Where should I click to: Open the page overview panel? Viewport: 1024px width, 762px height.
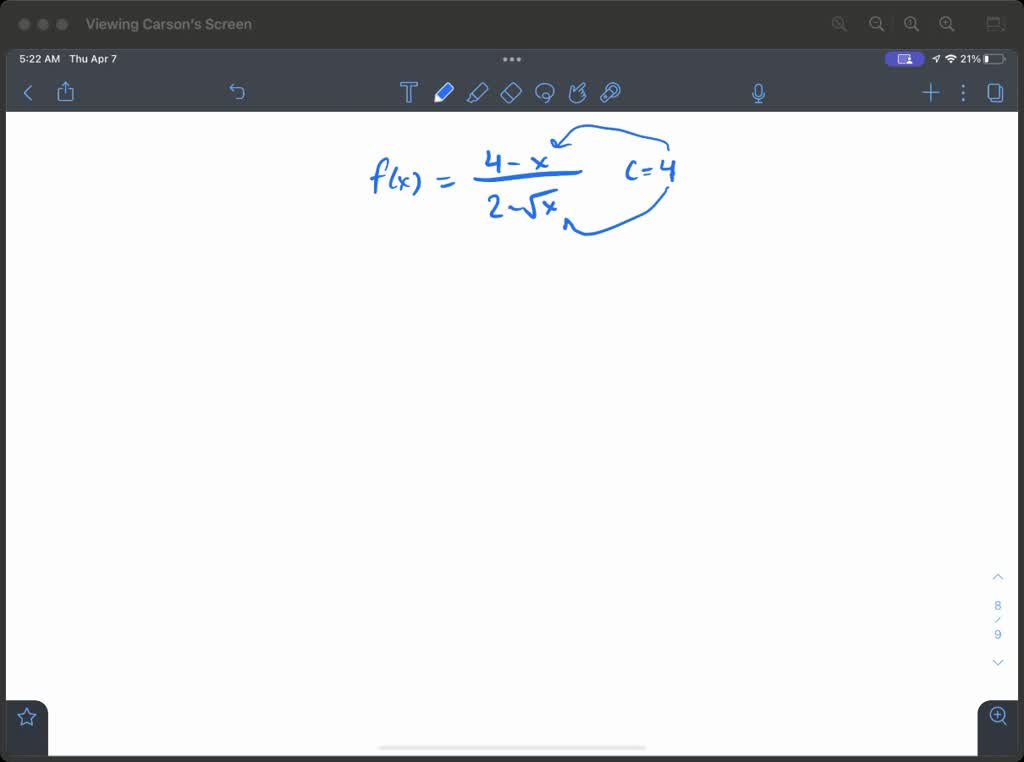[x=995, y=92]
